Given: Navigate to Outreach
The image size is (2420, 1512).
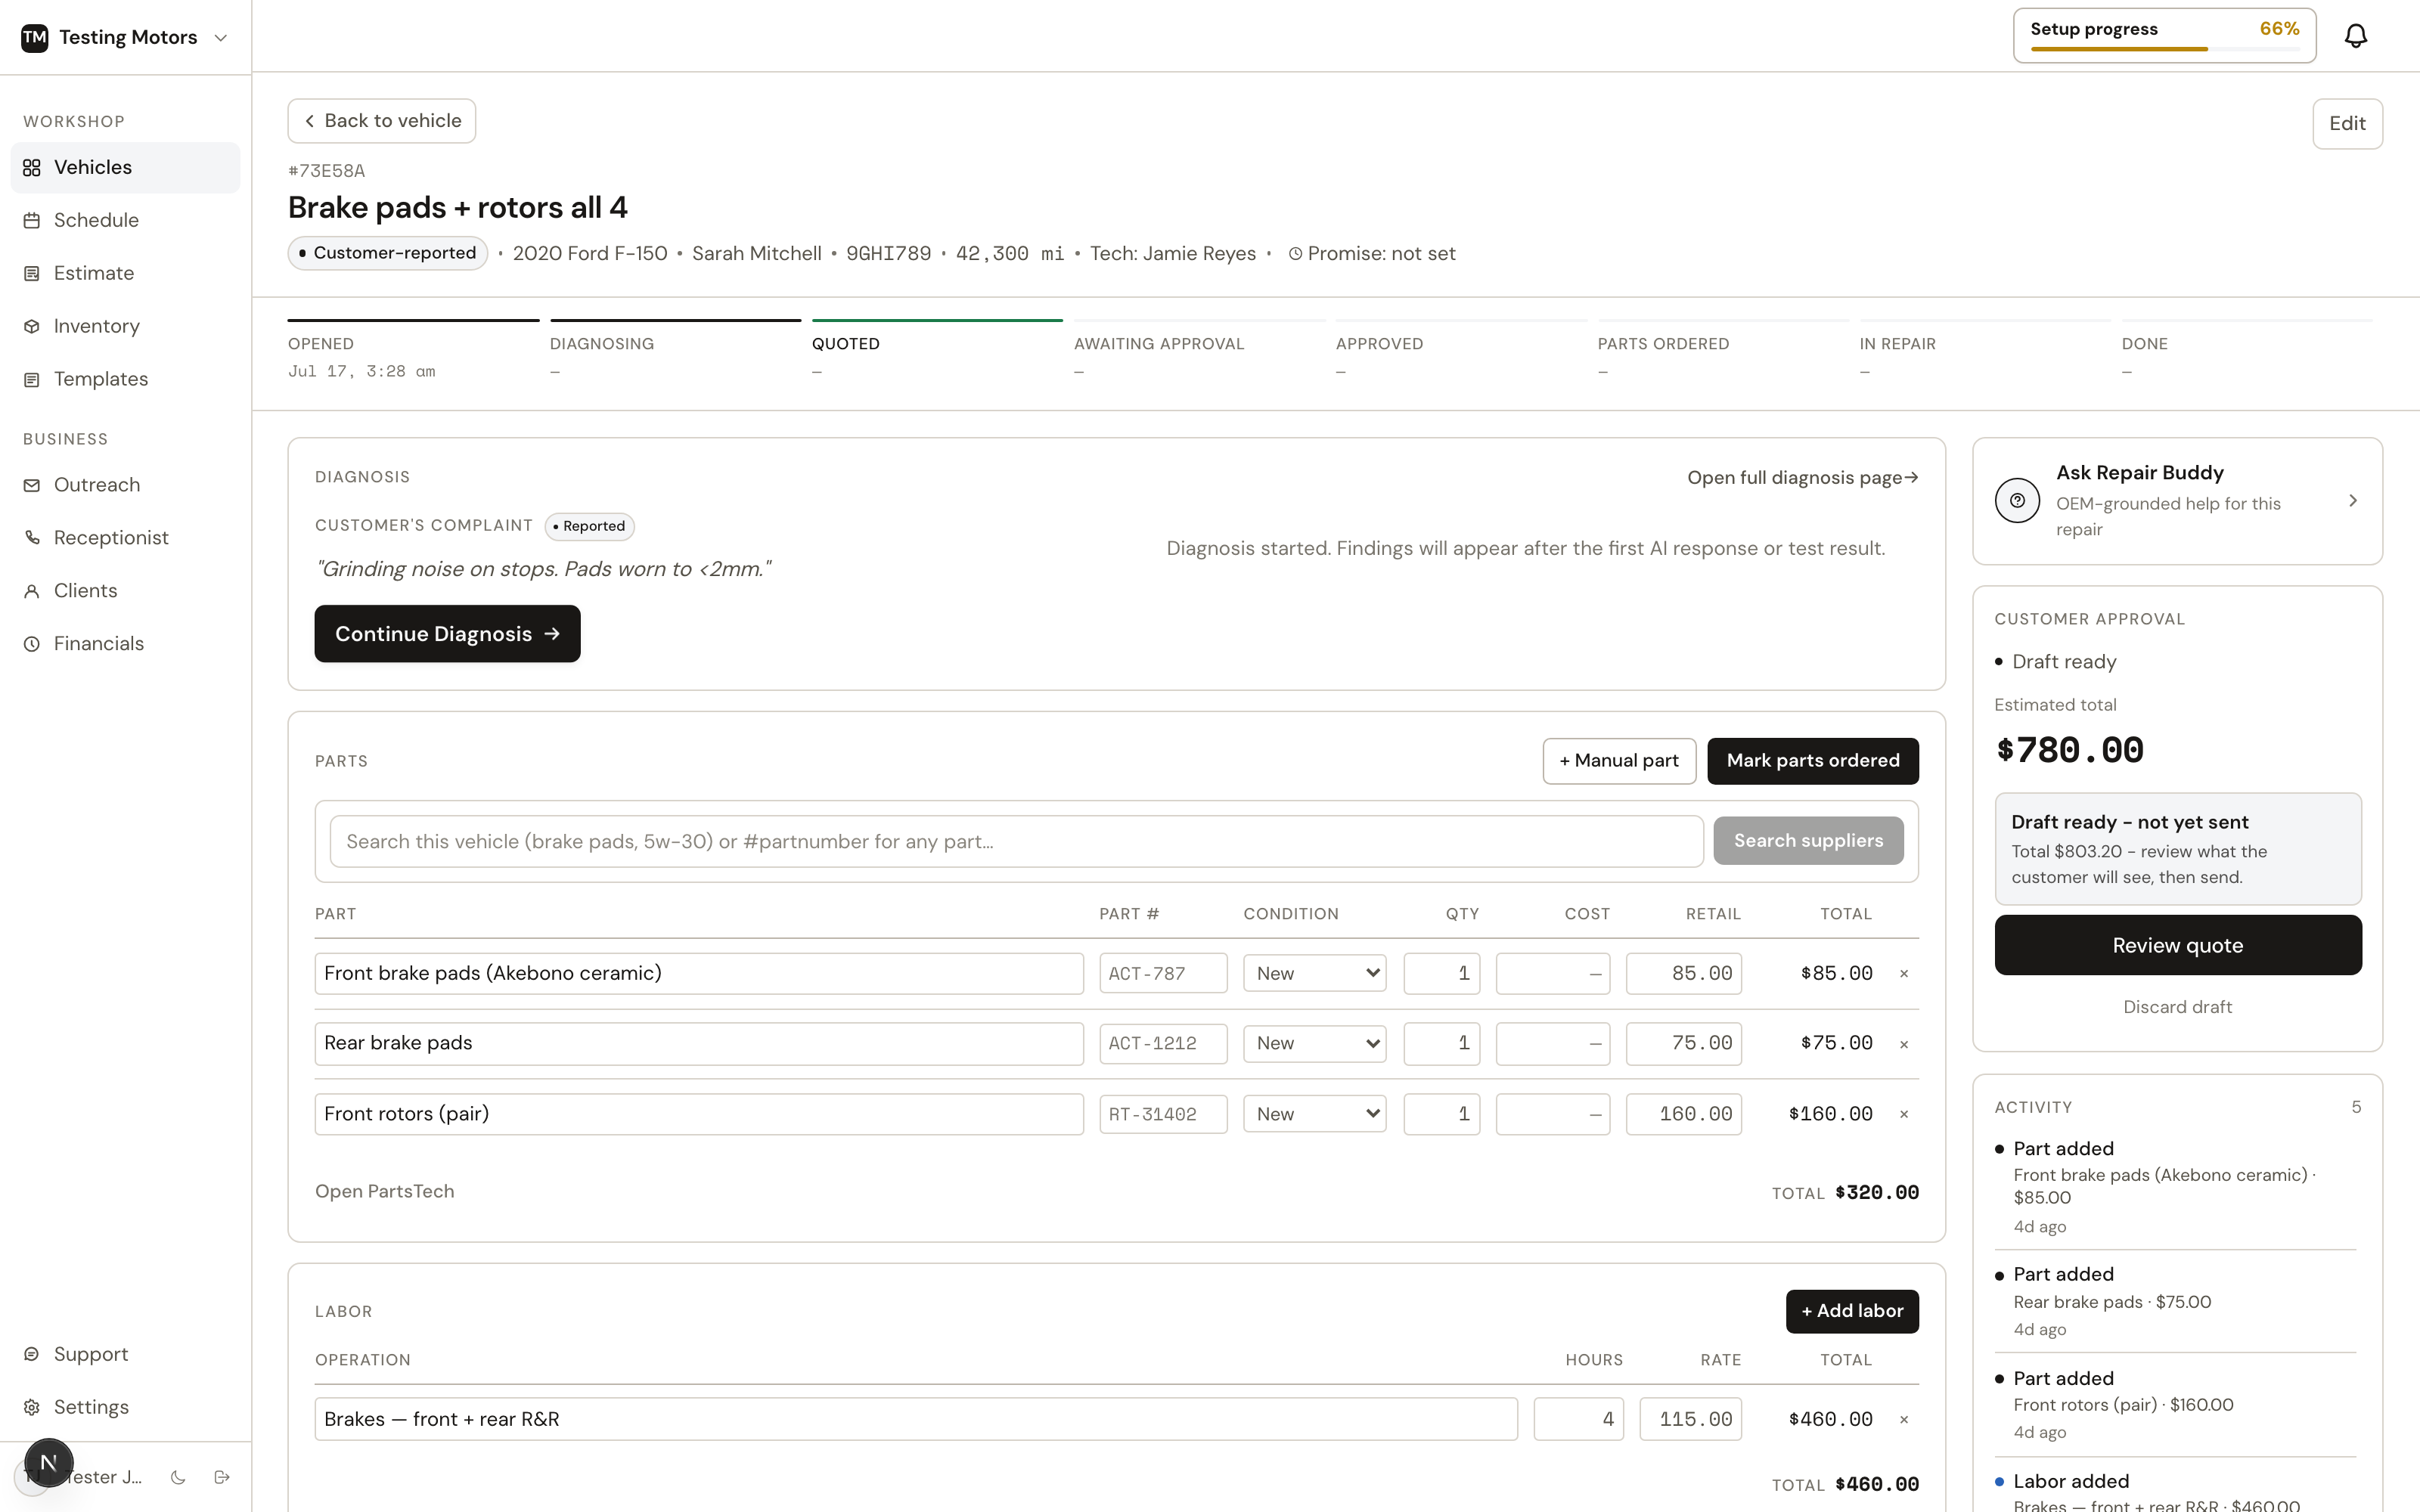Looking at the screenshot, I should [126, 485].
